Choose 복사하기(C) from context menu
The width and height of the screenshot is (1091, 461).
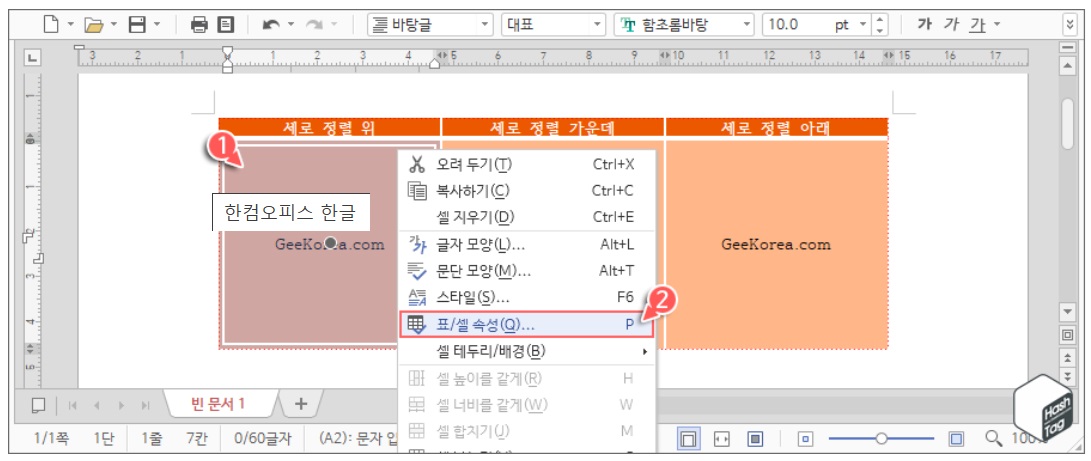click(527, 191)
